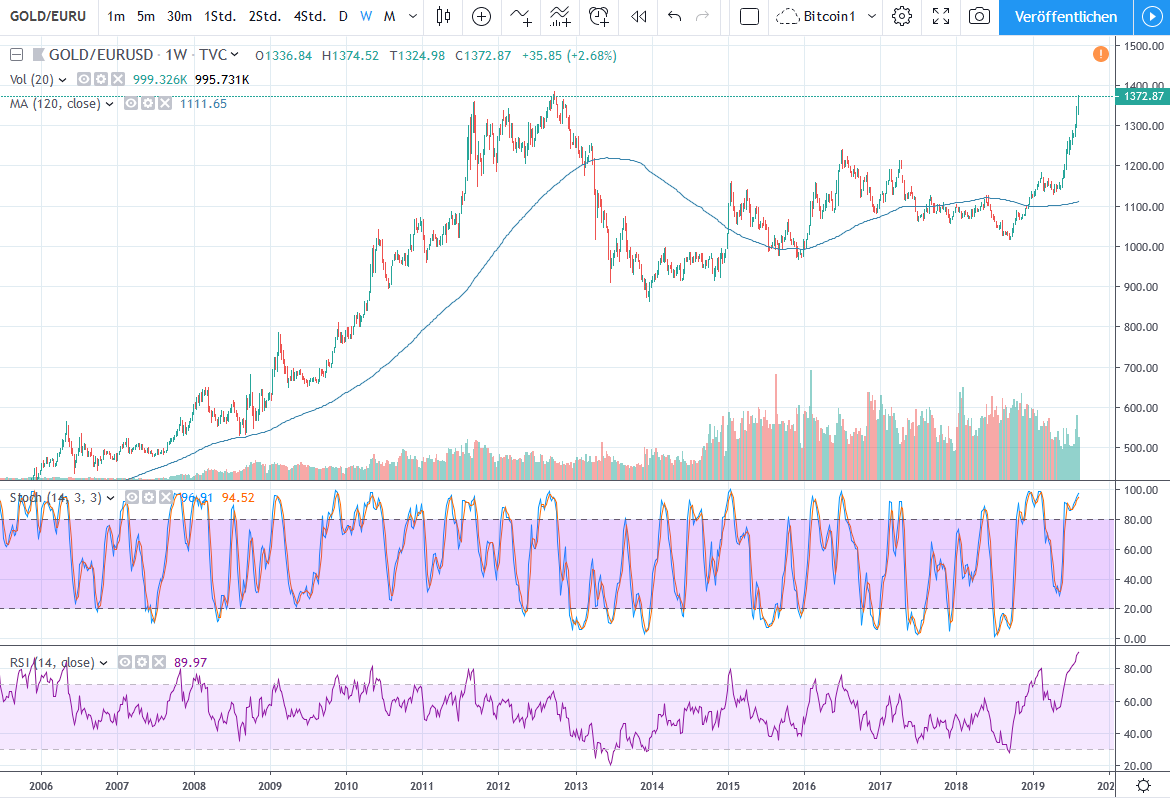This screenshot has width=1170, height=798.
Task: Redo the last chart action
Action: tap(702, 16)
